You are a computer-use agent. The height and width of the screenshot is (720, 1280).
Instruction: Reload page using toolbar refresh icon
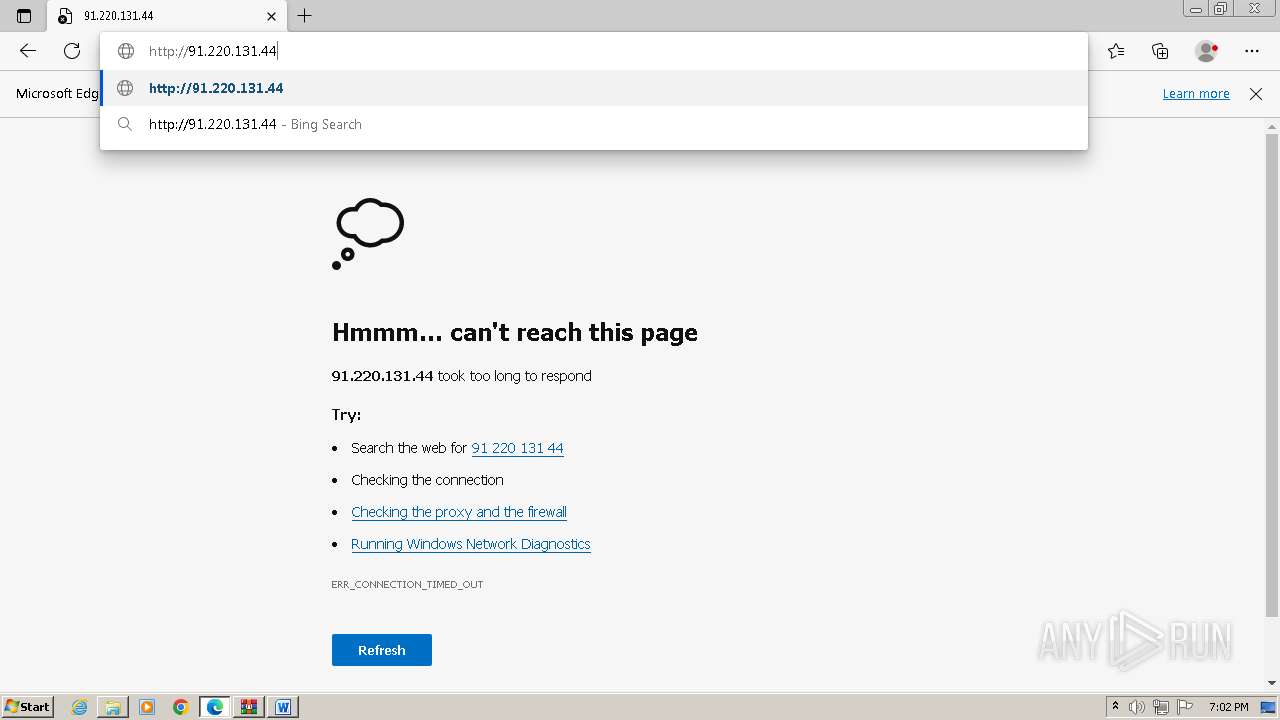[x=72, y=51]
